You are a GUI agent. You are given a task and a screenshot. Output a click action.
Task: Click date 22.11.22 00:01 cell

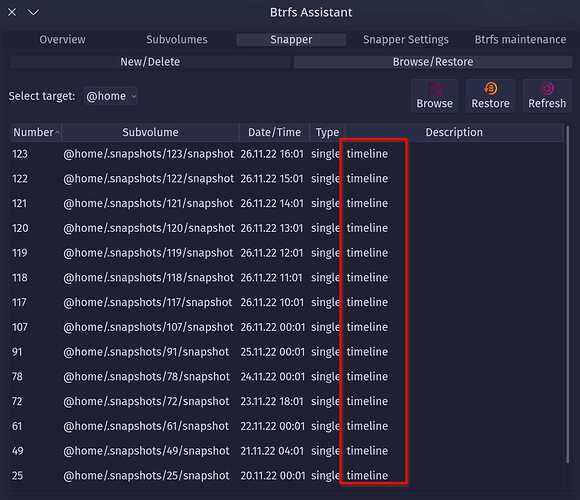(x=273, y=426)
